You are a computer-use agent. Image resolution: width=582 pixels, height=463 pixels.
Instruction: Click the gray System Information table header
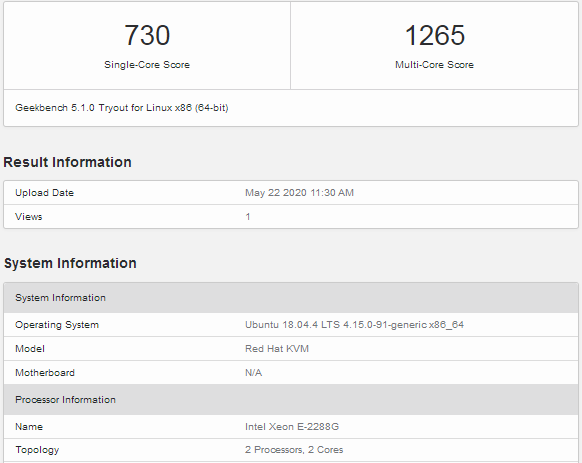click(x=291, y=298)
